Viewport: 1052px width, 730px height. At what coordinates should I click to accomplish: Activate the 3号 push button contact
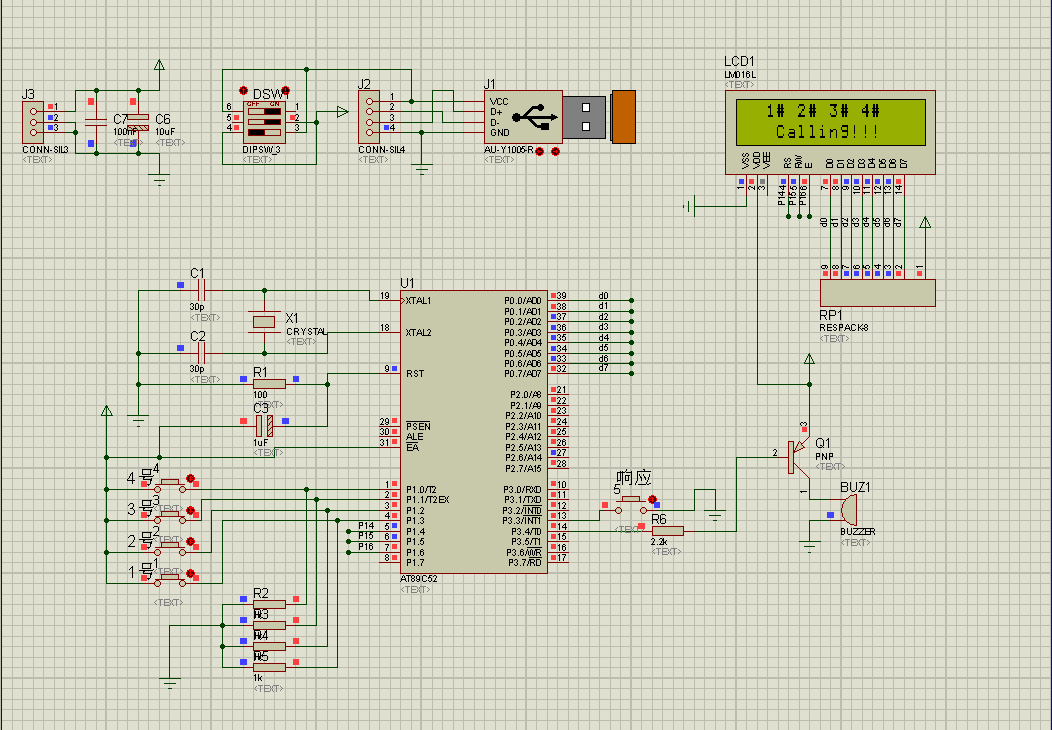pos(169,515)
